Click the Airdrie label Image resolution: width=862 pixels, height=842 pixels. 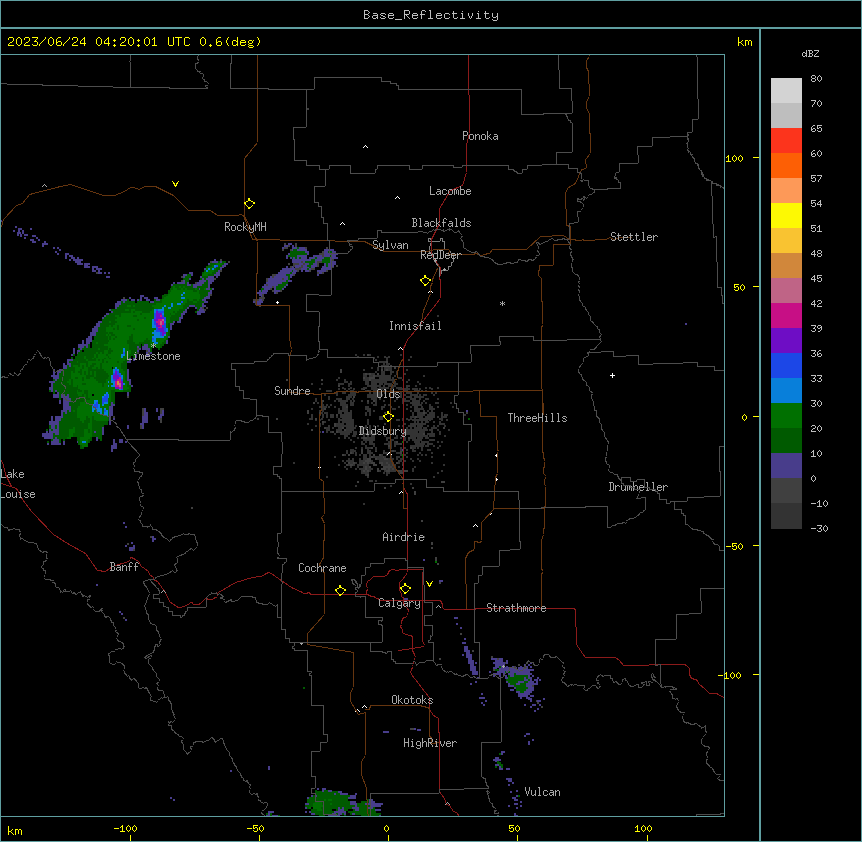click(x=404, y=537)
